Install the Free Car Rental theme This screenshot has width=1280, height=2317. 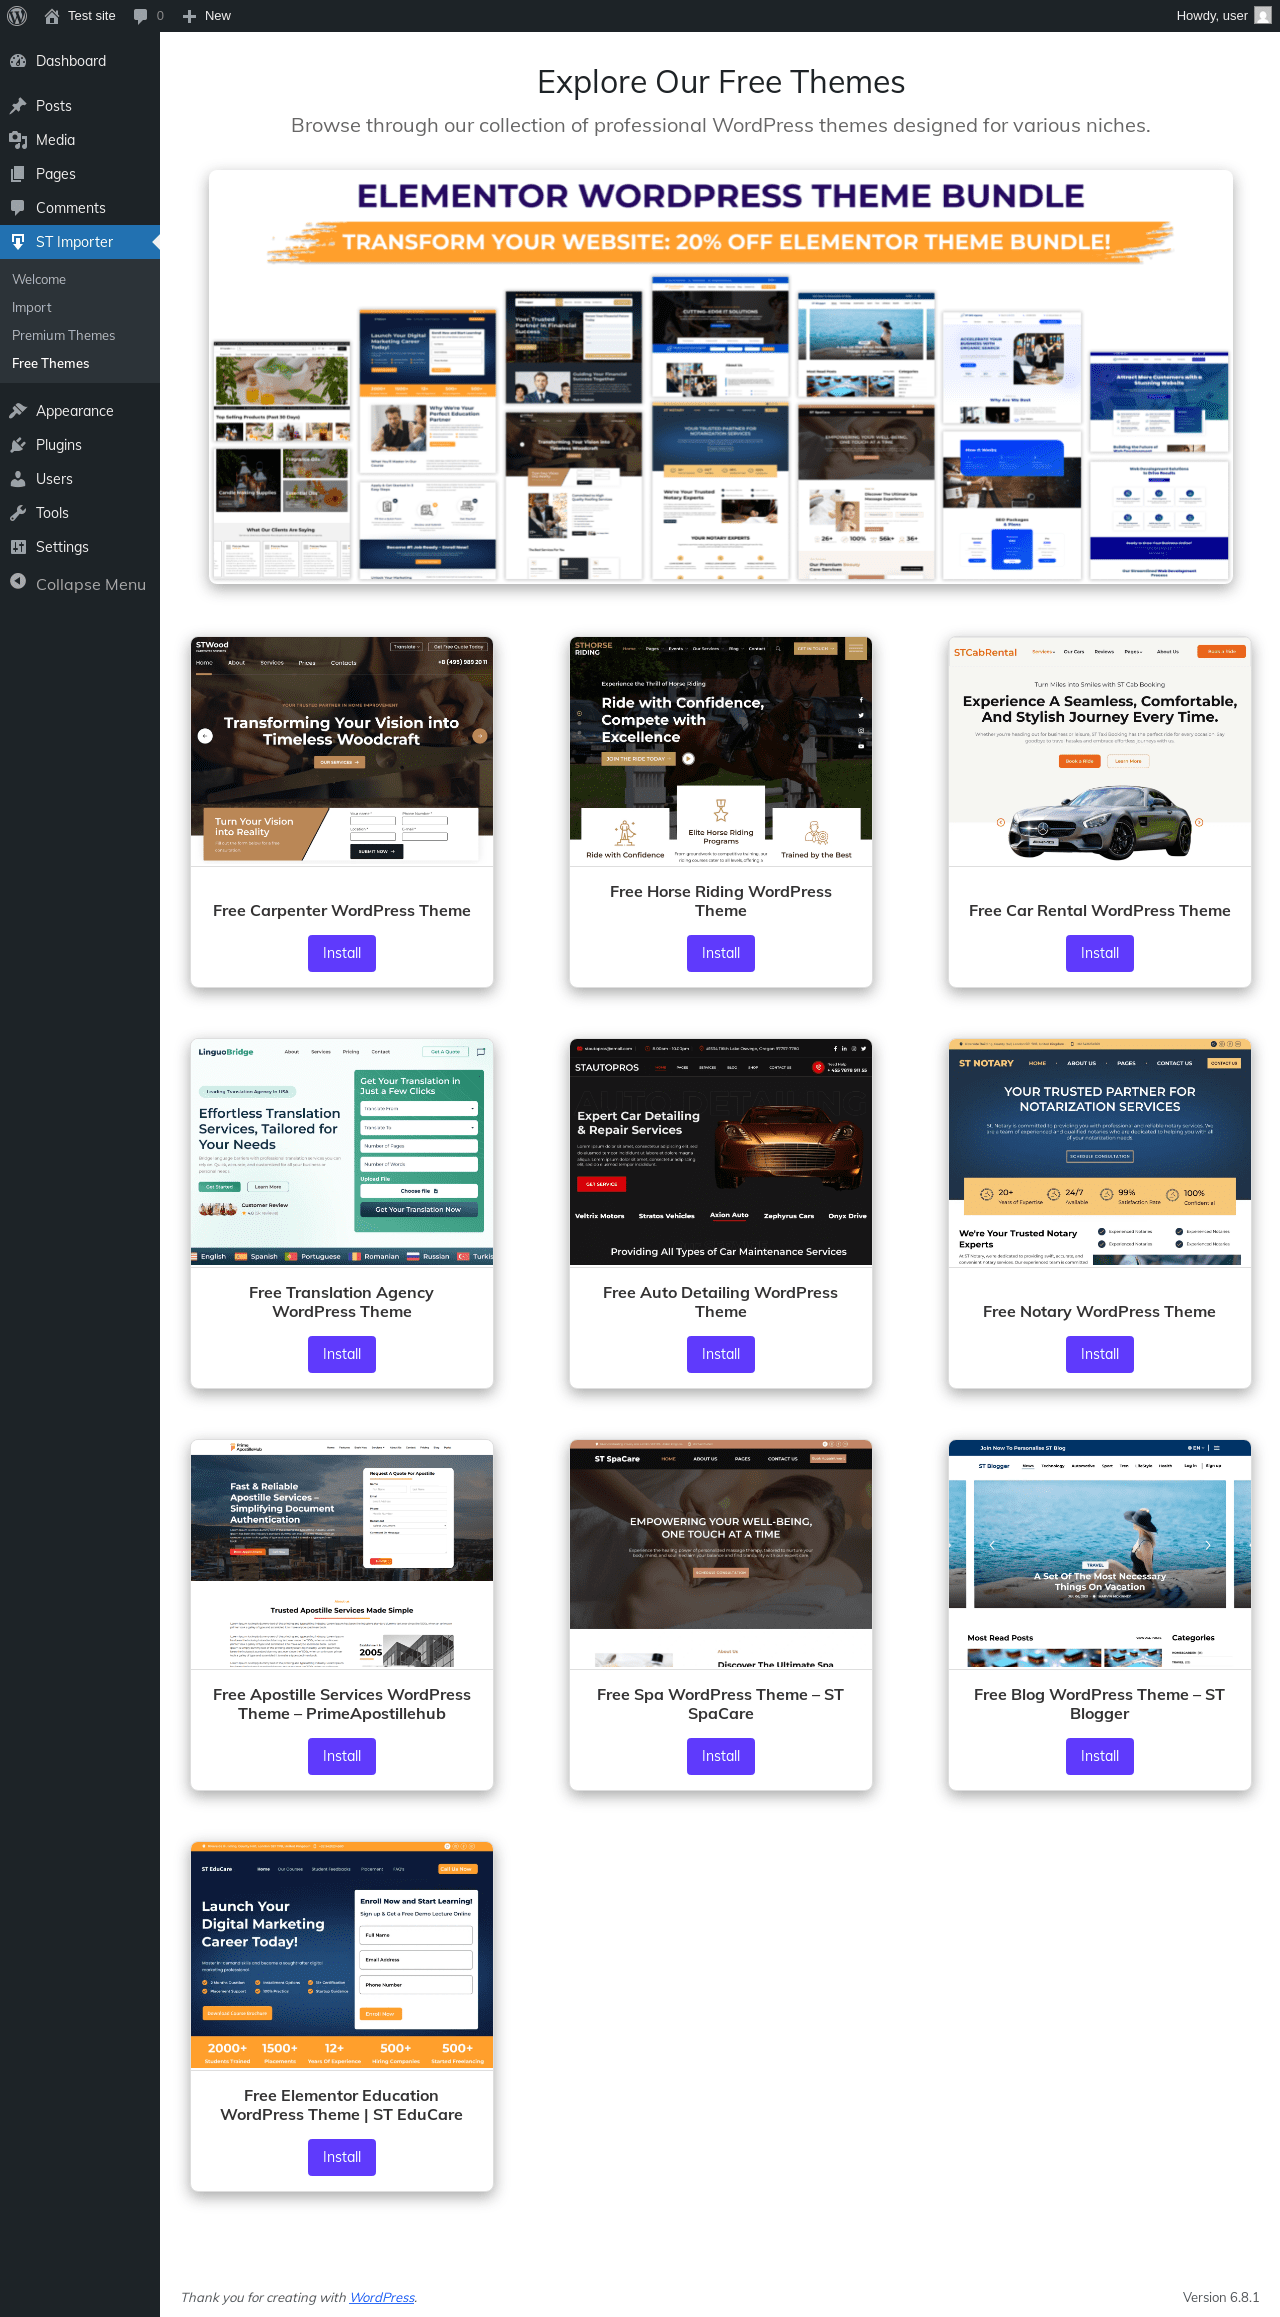point(1100,953)
